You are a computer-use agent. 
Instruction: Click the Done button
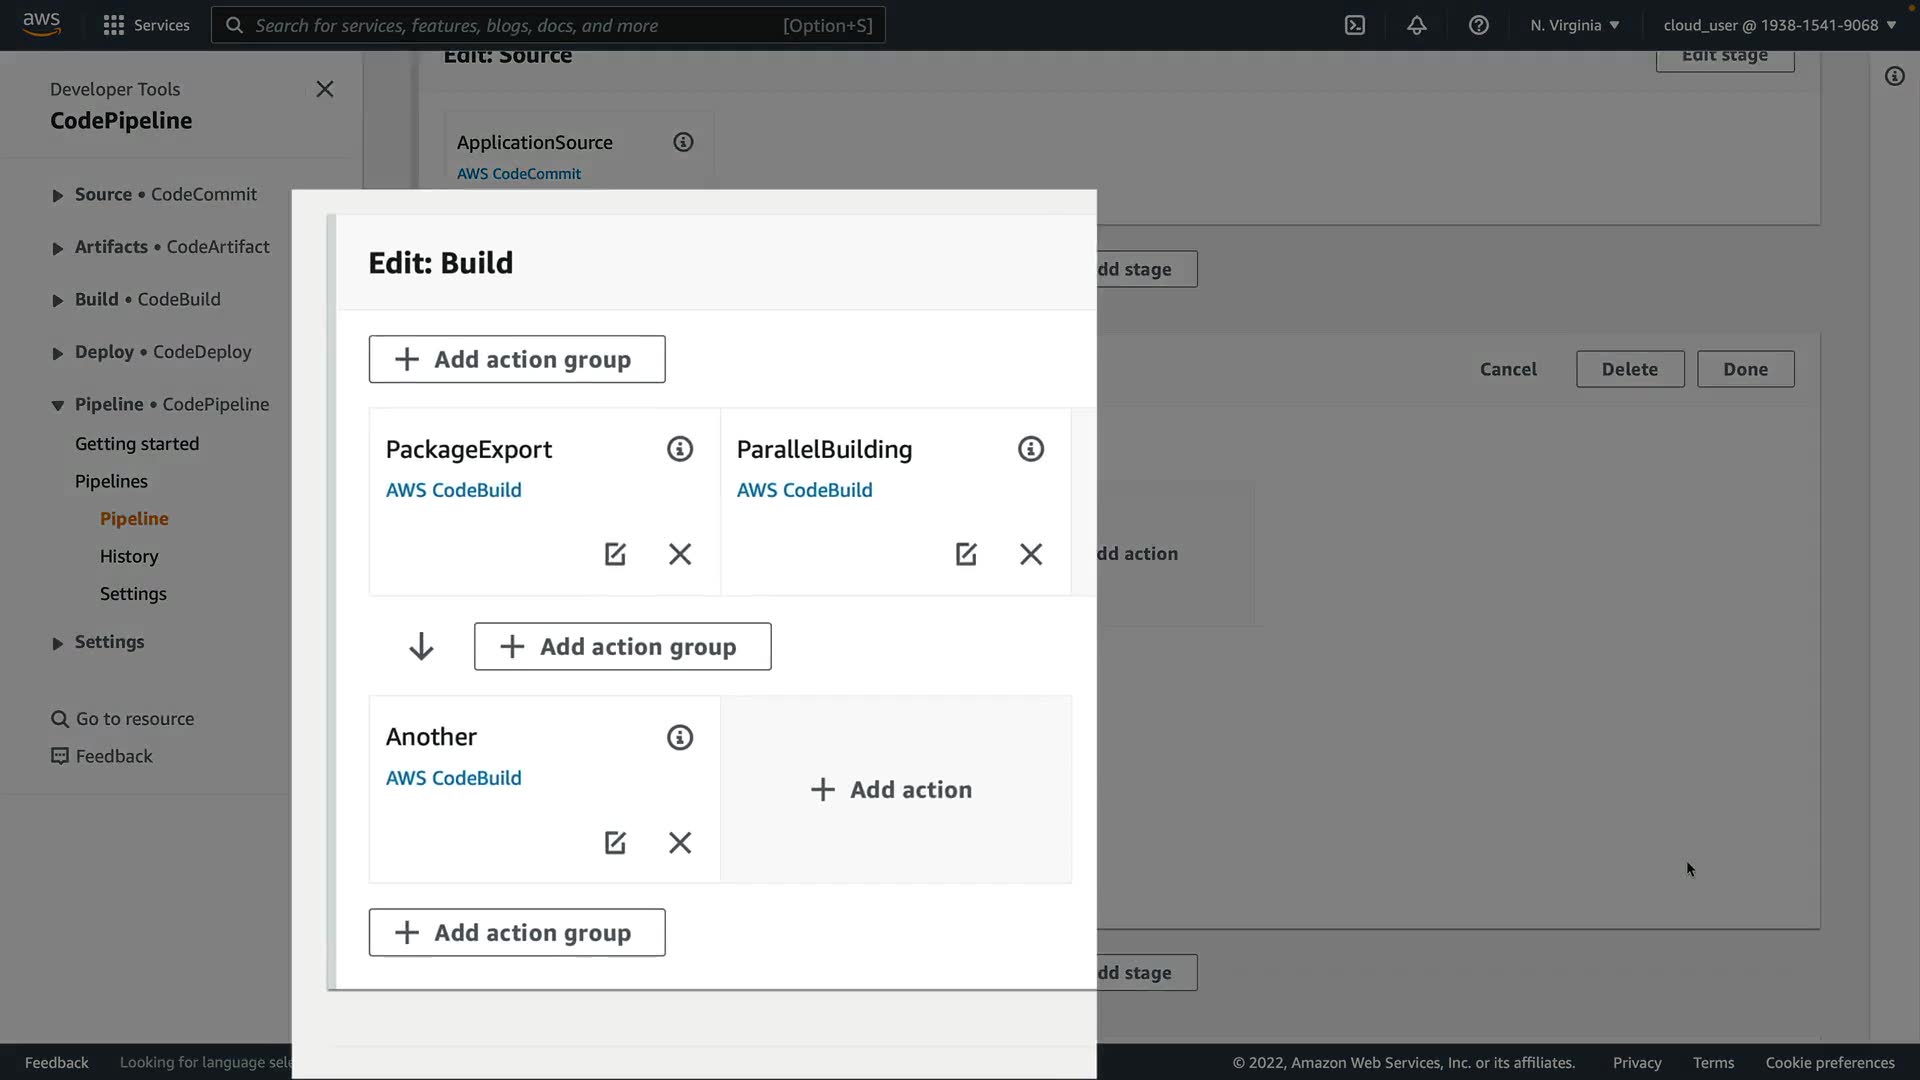coord(1745,369)
